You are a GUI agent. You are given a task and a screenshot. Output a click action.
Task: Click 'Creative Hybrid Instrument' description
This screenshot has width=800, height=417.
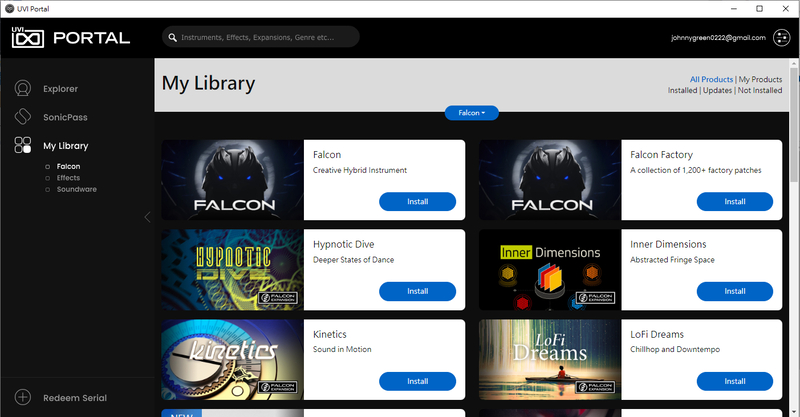pos(360,170)
